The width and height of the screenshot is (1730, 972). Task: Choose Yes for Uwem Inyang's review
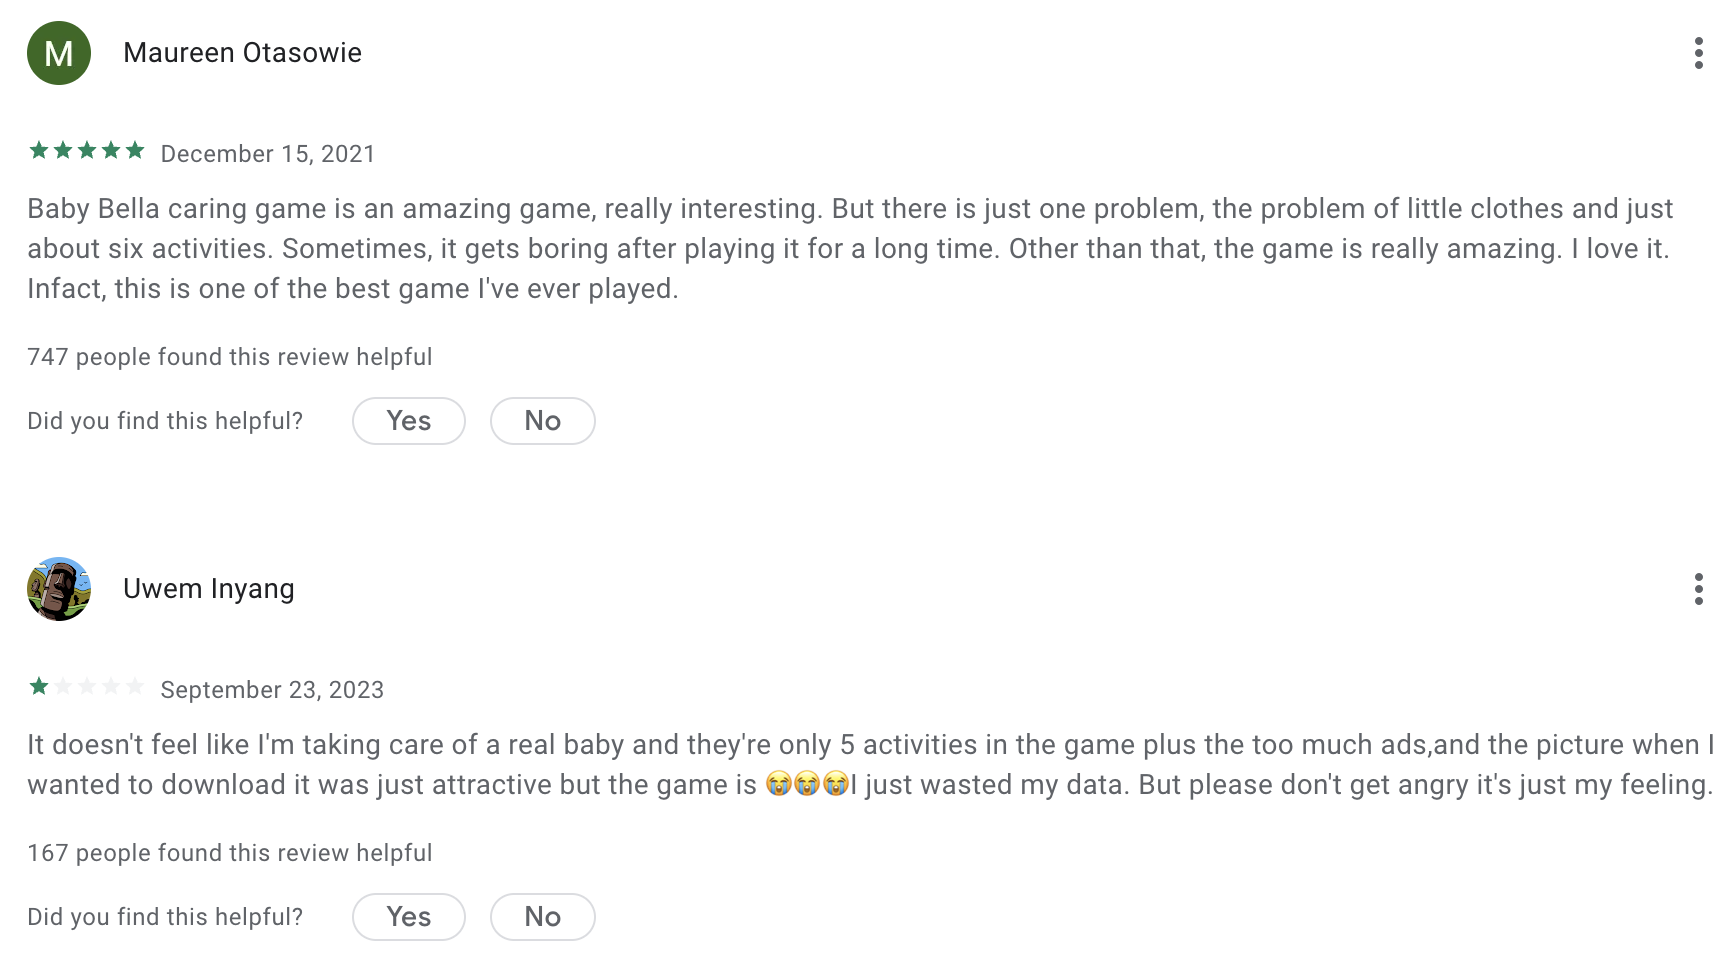[409, 917]
